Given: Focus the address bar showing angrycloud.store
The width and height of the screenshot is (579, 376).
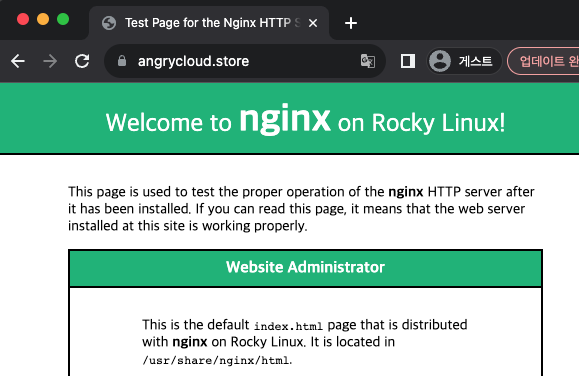Looking at the screenshot, I should [x=245, y=61].
